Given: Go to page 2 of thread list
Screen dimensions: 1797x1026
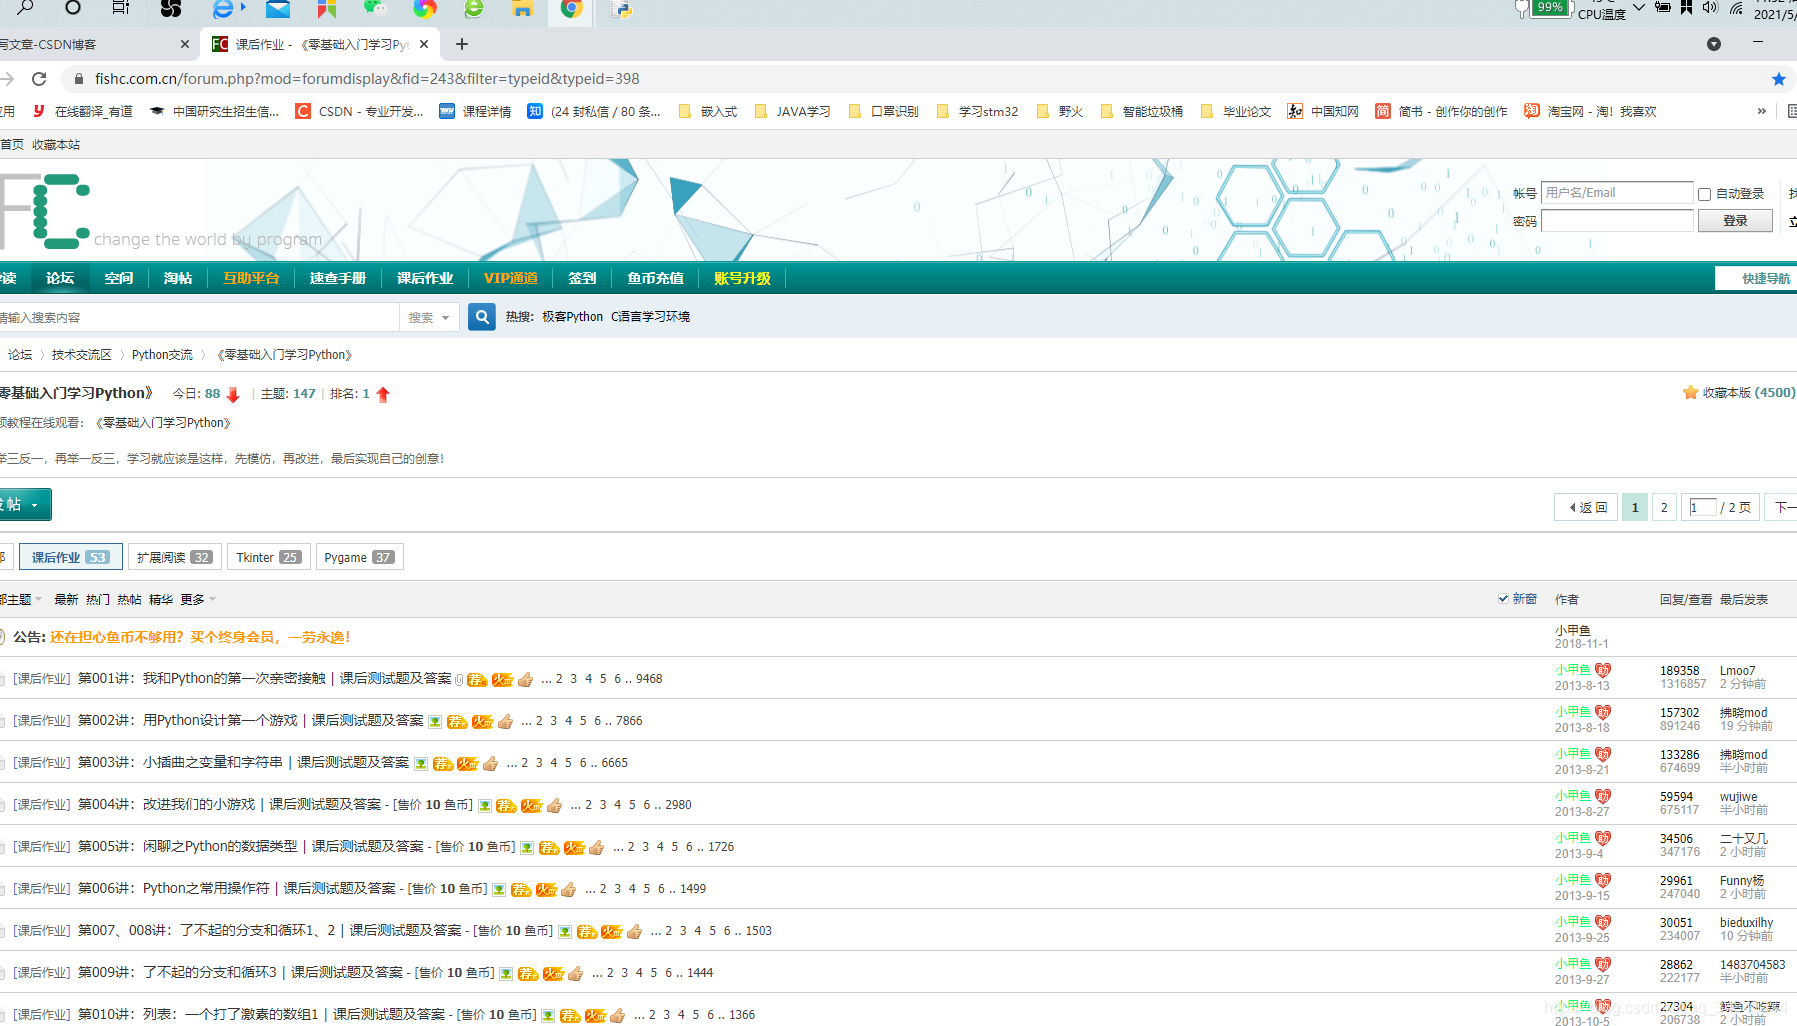Looking at the screenshot, I should pyautogui.click(x=1664, y=507).
